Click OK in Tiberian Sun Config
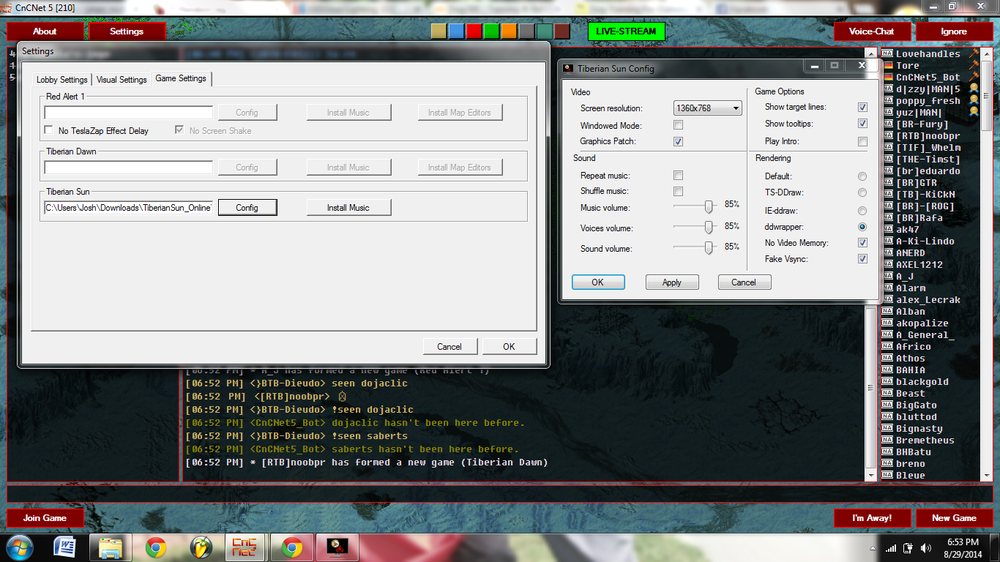The width and height of the screenshot is (1000, 562). (x=598, y=282)
